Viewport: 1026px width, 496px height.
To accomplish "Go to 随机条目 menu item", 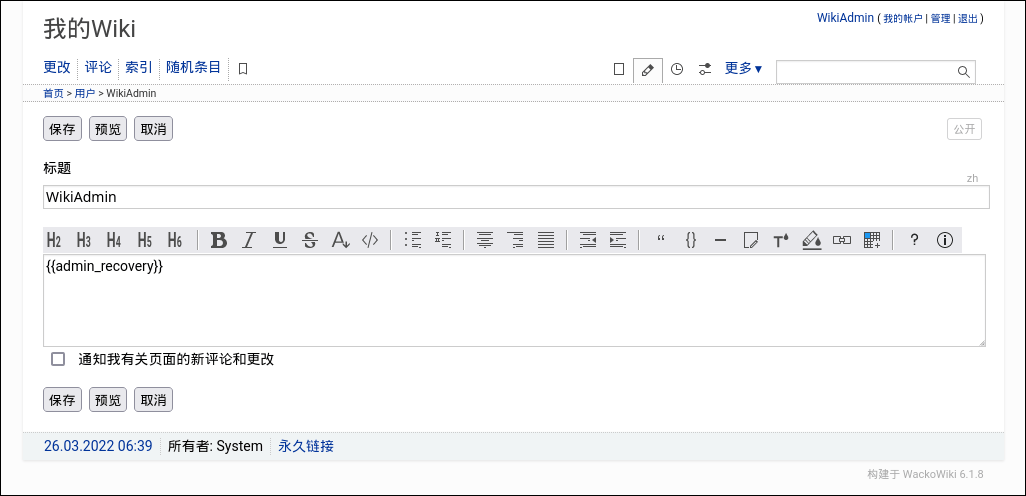I will pos(193,68).
